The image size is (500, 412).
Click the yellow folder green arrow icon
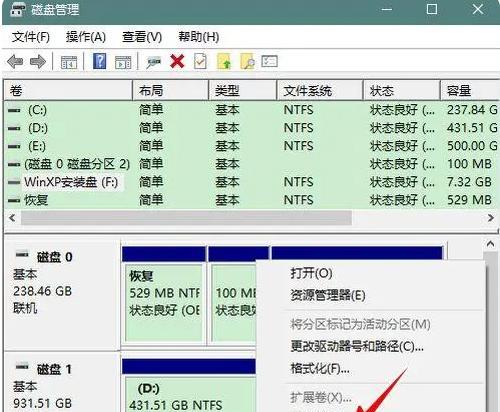pos(224,61)
